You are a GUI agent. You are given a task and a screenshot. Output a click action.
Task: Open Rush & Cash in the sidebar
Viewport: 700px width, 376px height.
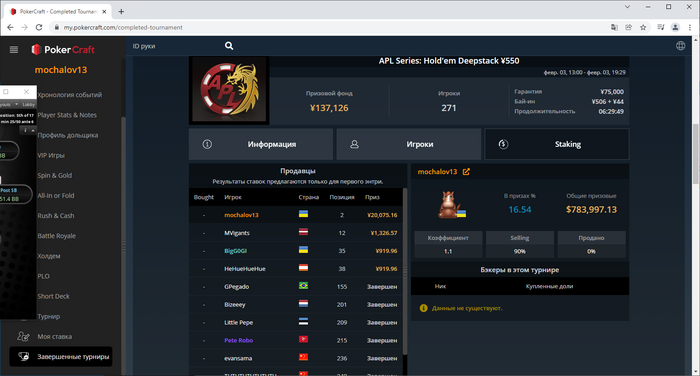[x=56, y=215]
